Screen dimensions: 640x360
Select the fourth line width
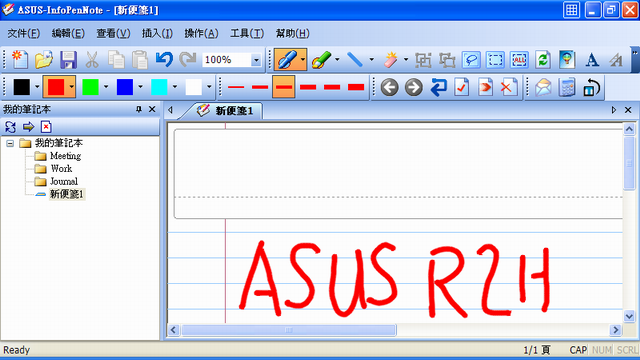(x=308, y=87)
